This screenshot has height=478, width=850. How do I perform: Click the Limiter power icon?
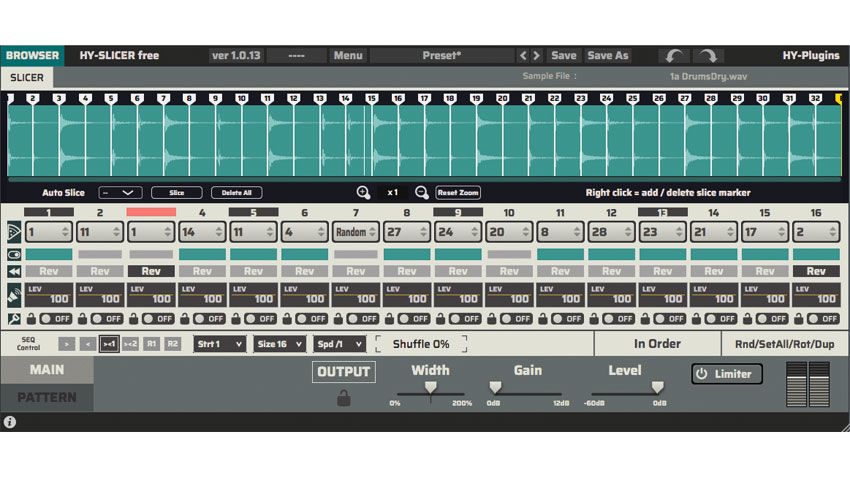702,374
